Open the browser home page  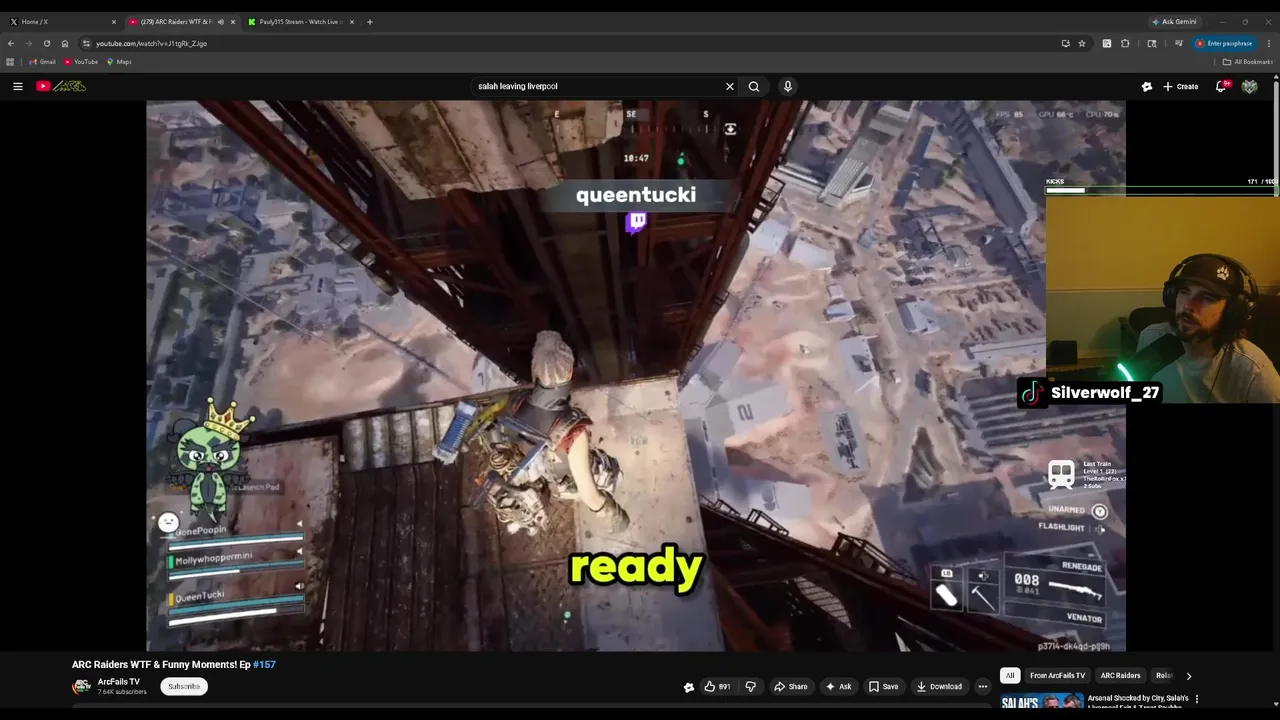click(65, 43)
